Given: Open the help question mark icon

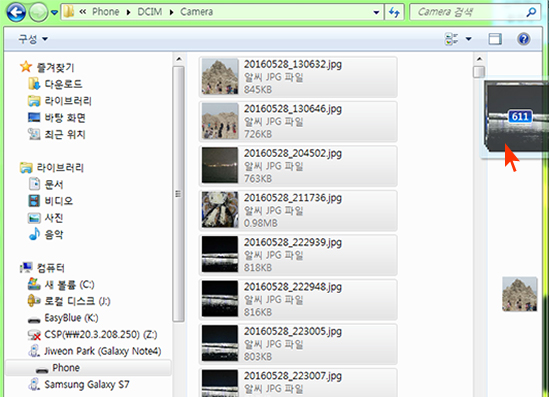Looking at the screenshot, I should (523, 39).
